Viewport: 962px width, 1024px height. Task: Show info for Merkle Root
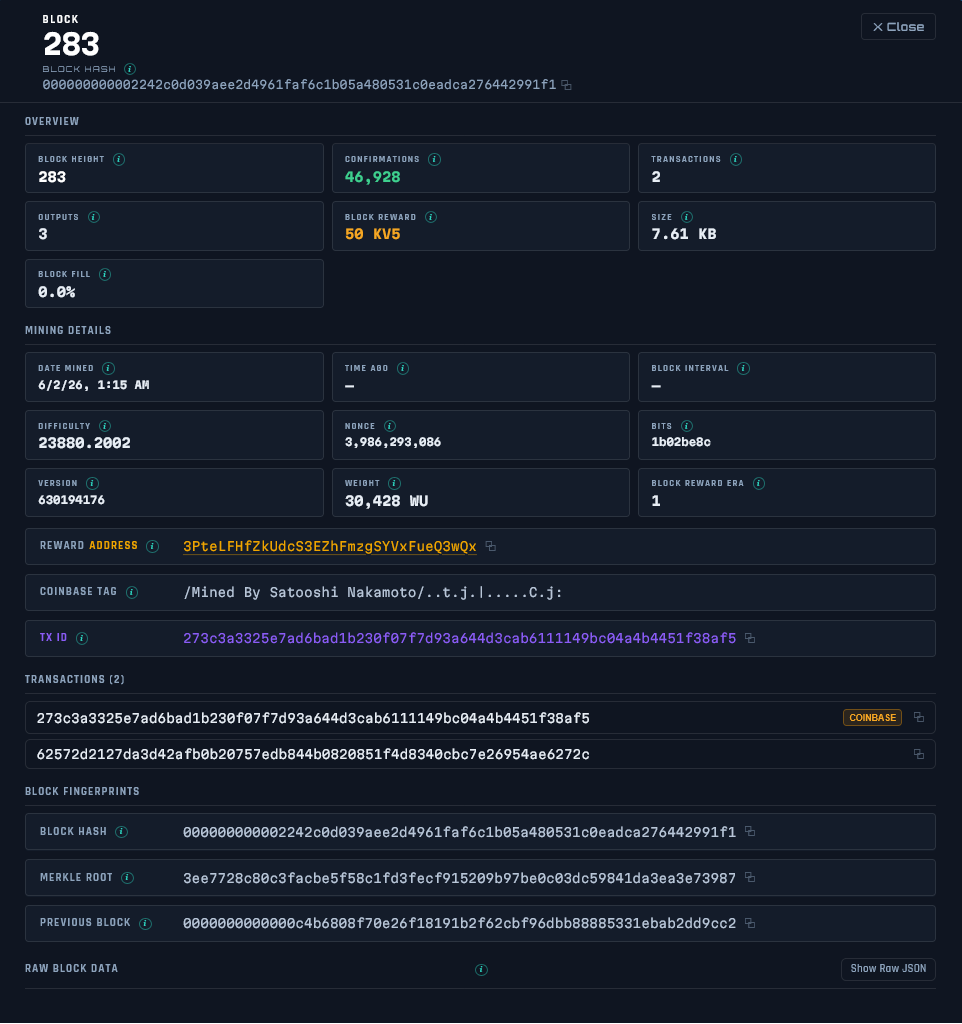click(128, 878)
